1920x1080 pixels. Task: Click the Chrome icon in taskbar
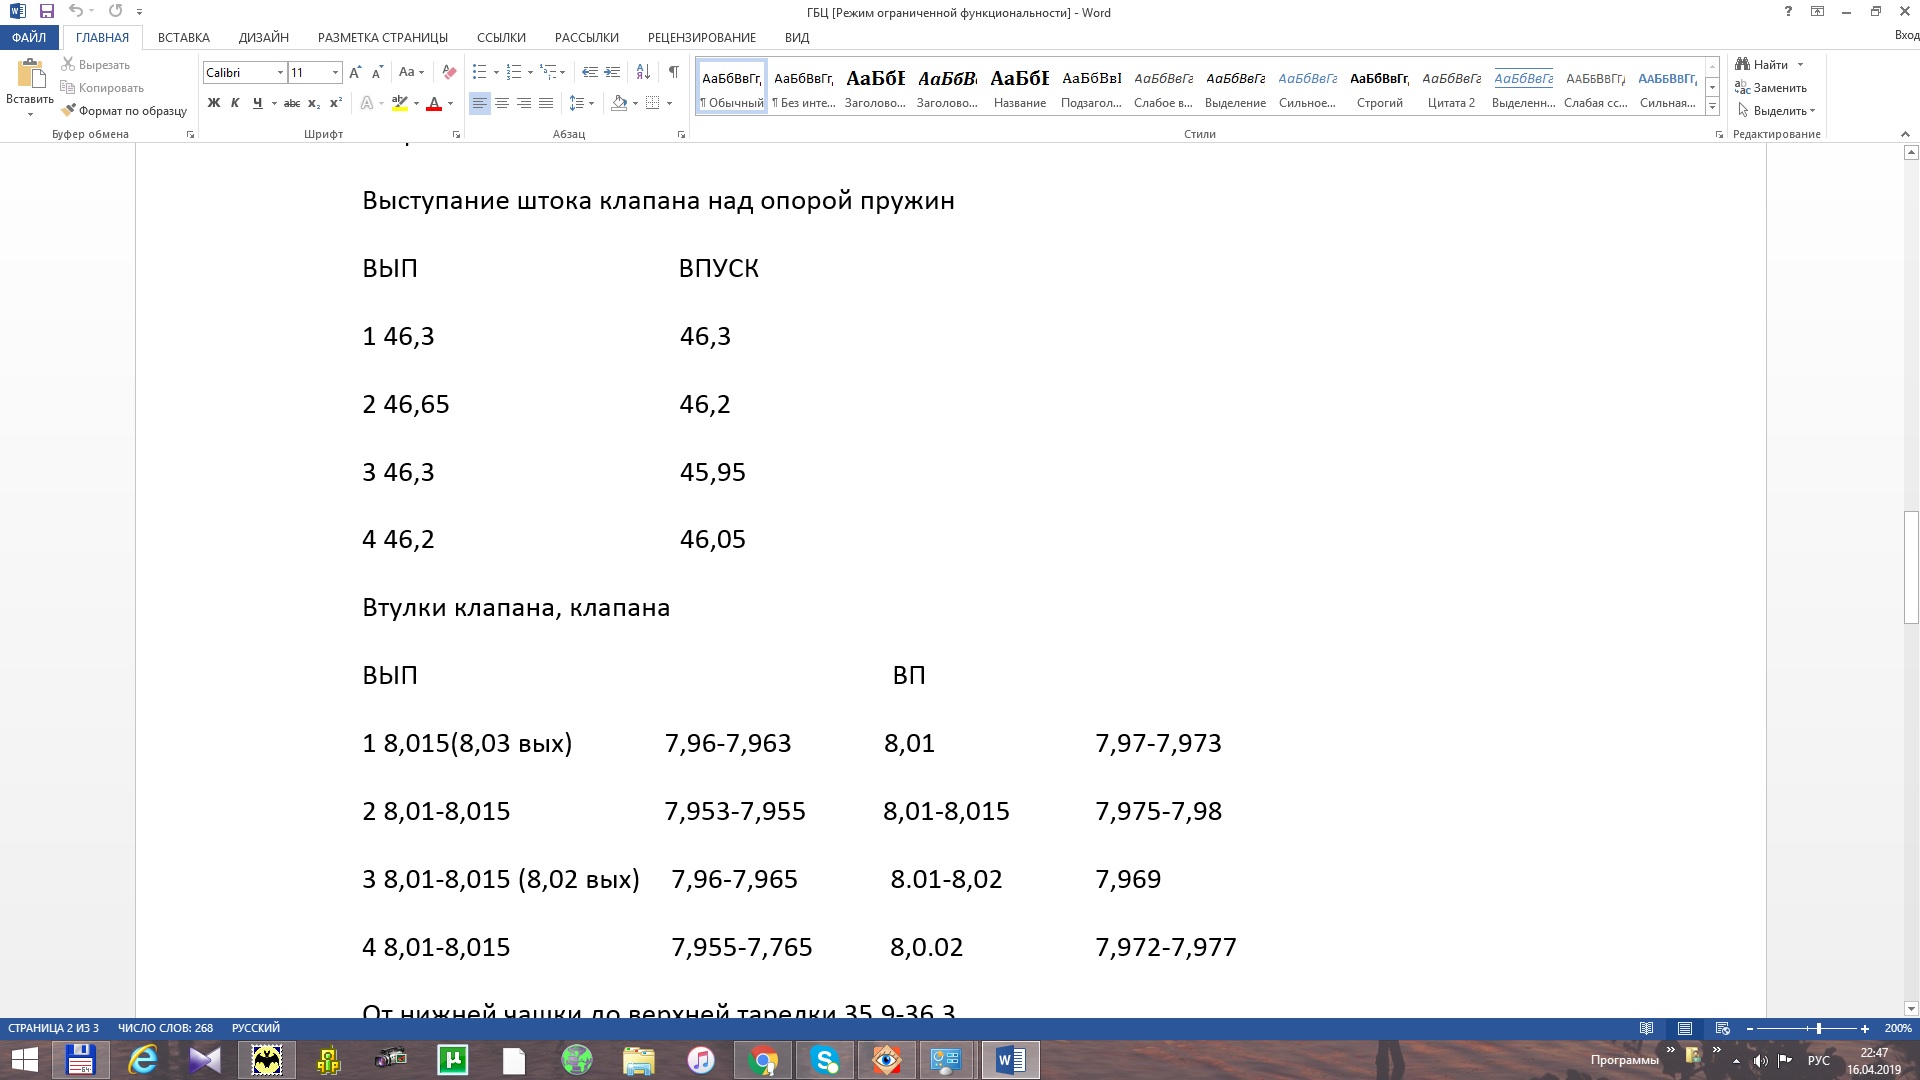point(764,1060)
